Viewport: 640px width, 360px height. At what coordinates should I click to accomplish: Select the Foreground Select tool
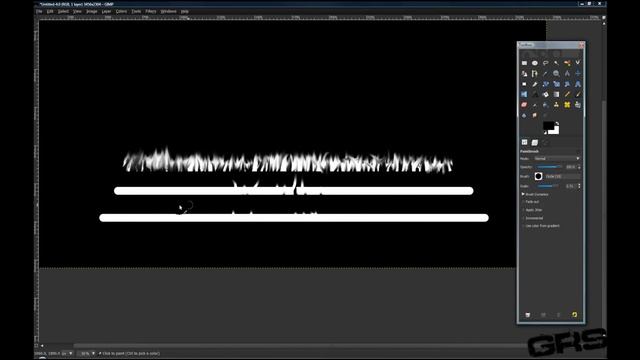pyautogui.click(x=524, y=73)
